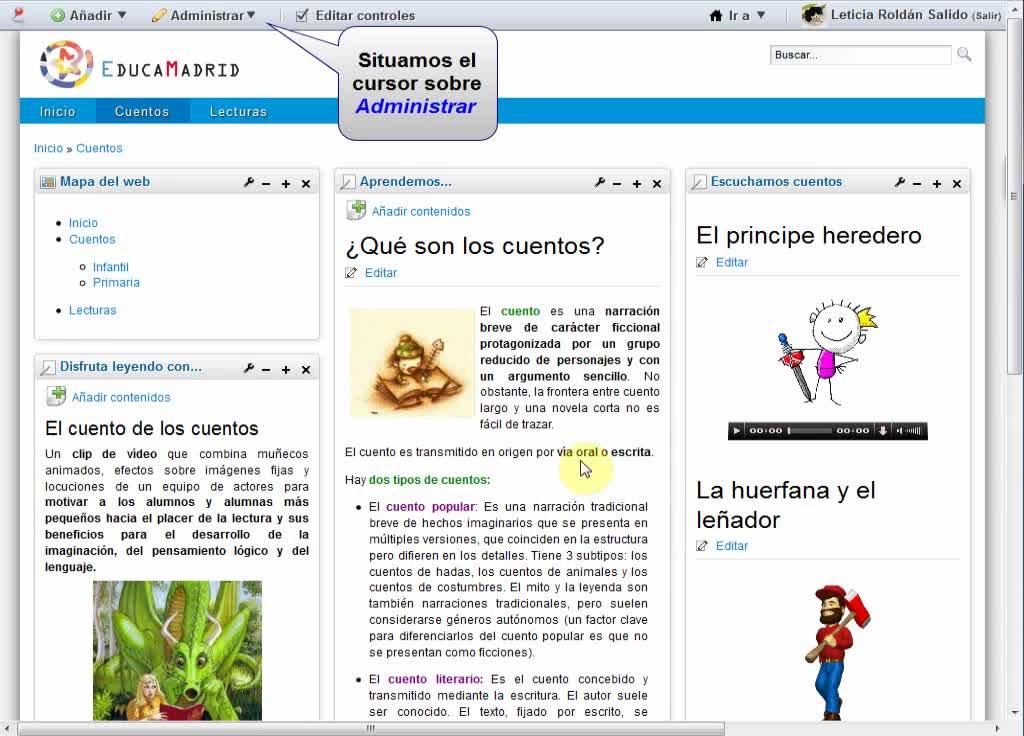
Task: Maximize the Escuchamos cuentos portlet
Action: pos(936,184)
